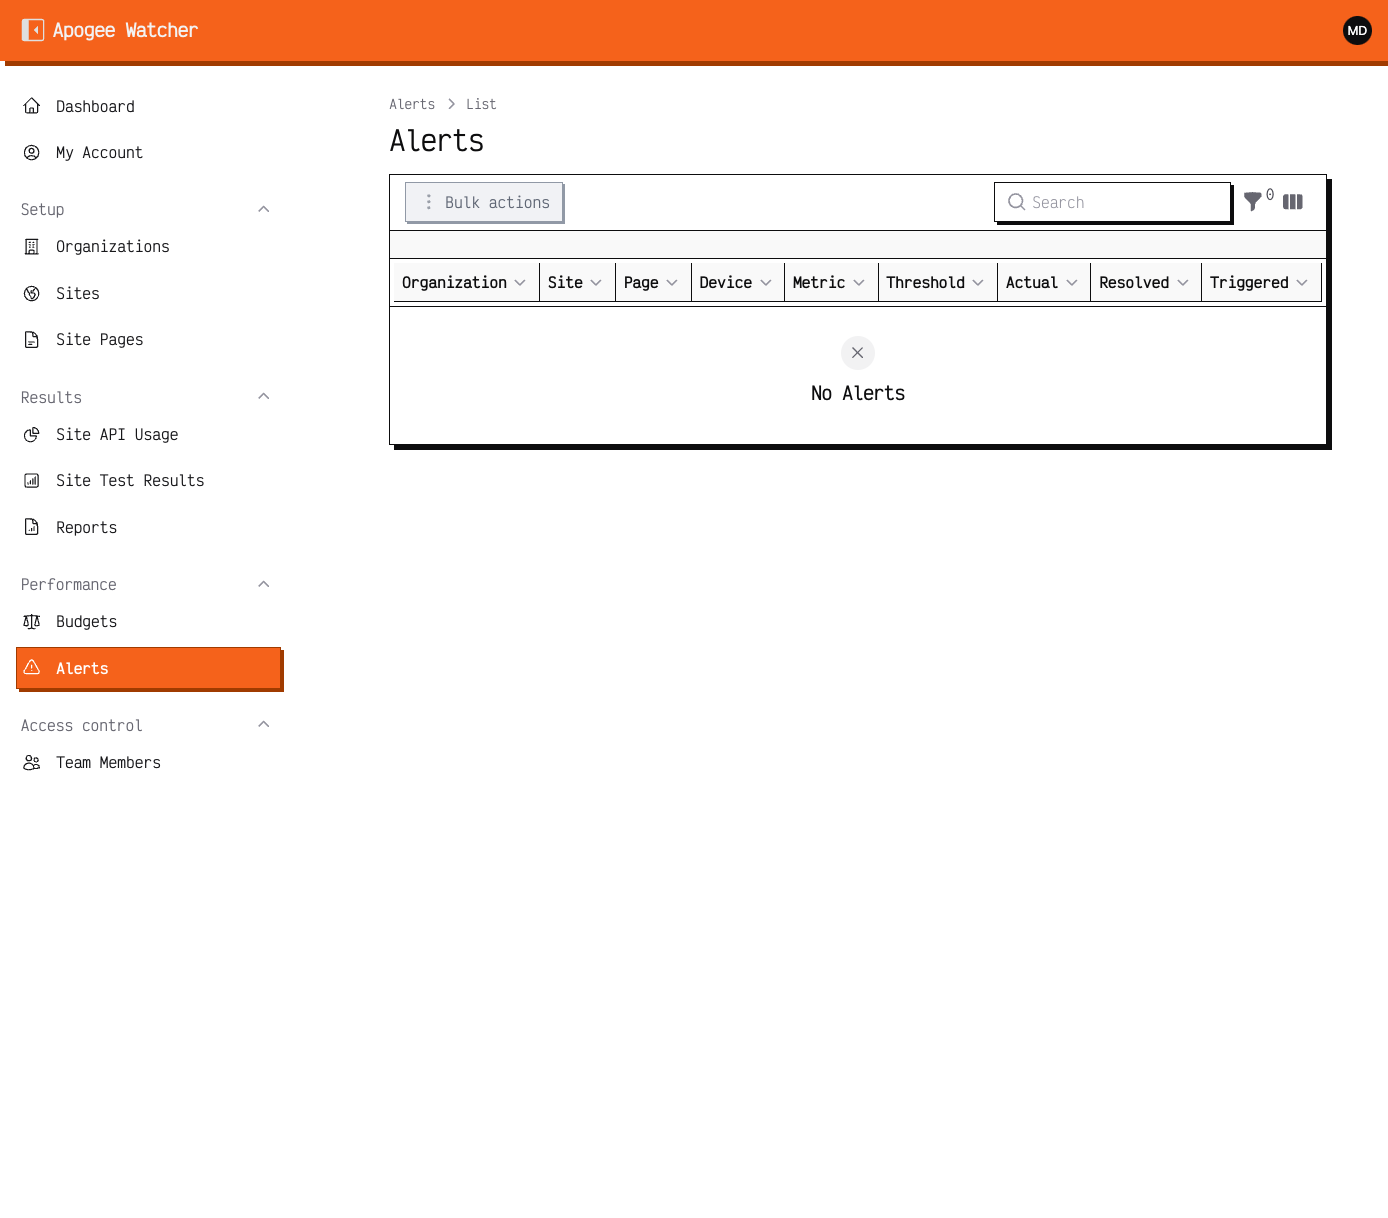1388x1218 pixels.
Task: Click the Site API Usage pie-chart icon
Action: (x=32, y=434)
